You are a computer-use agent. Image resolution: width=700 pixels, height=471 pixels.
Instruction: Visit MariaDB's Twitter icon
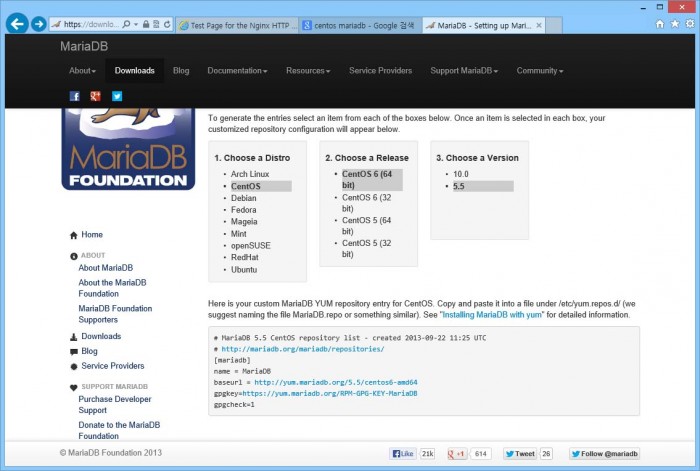(x=117, y=96)
